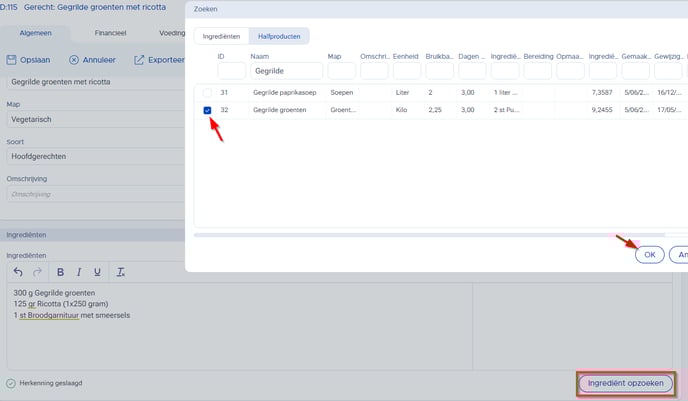The width and height of the screenshot is (688, 401).
Task: Click the undo arrow in the ingredients editor
Action: 17,272
